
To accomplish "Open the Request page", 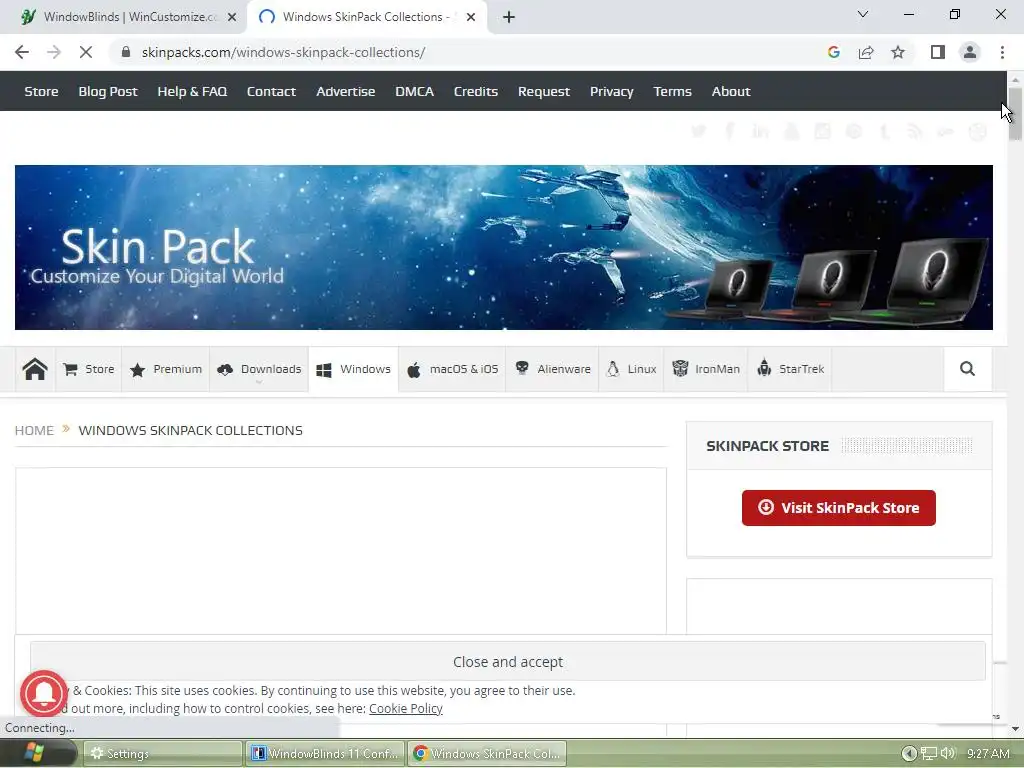I will (543, 91).
